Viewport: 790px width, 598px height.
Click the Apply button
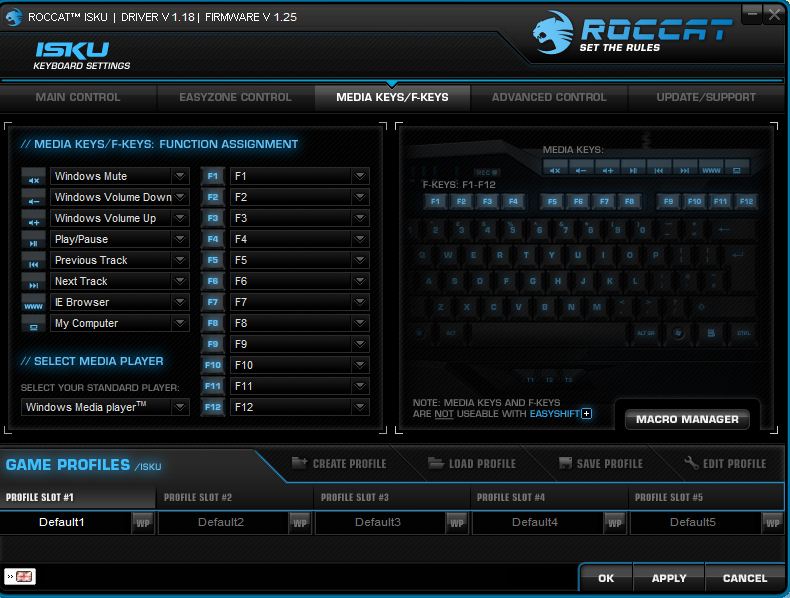point(669,578)
